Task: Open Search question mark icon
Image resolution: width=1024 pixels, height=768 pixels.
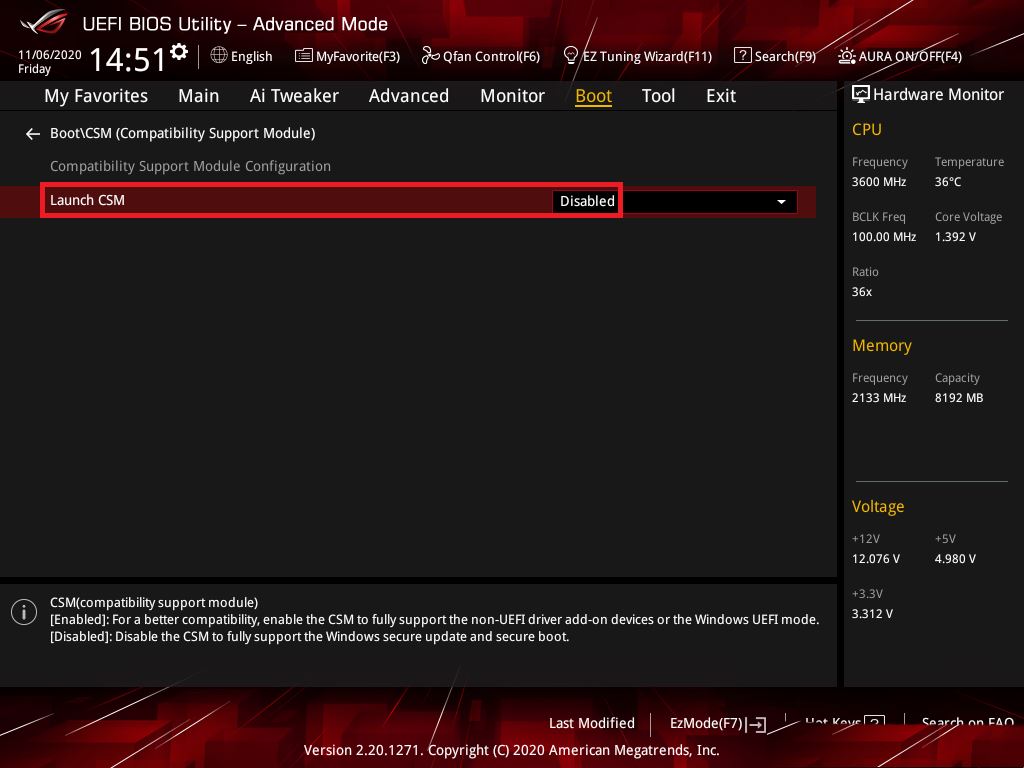Action: [x=742, y=56]
